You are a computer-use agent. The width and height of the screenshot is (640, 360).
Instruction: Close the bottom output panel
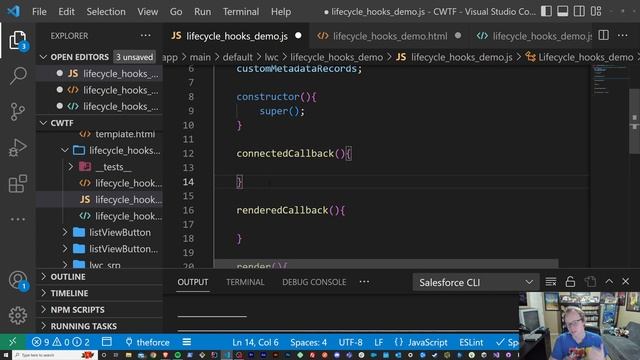pos(626,282)
